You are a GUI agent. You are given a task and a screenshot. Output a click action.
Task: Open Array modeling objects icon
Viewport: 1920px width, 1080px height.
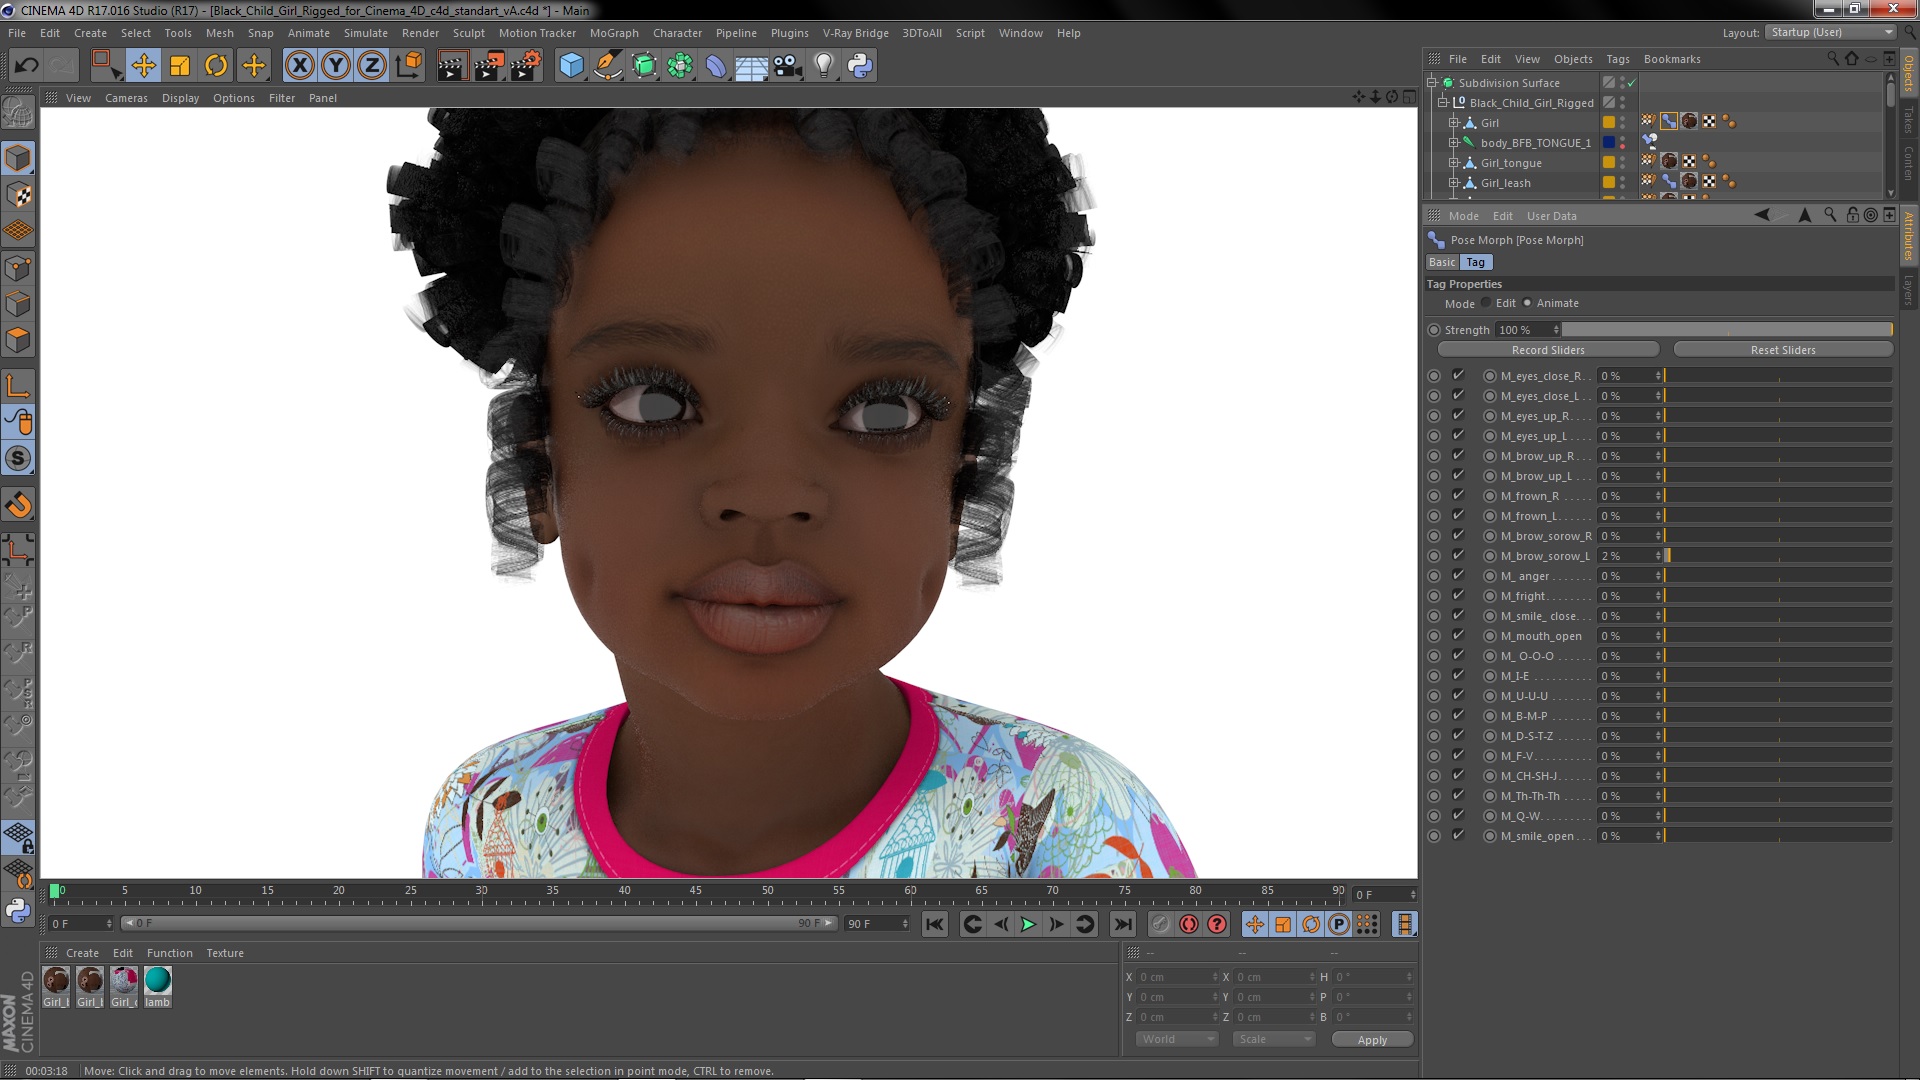pyautogui.click(x=680, y=66)
